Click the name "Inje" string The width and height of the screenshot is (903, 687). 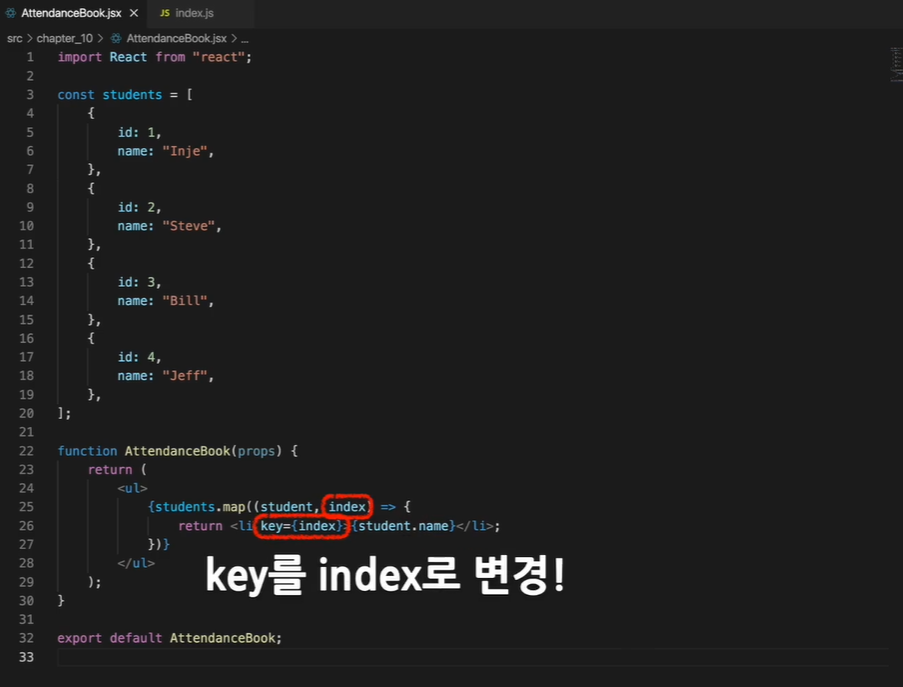click(x=185, y=151)
